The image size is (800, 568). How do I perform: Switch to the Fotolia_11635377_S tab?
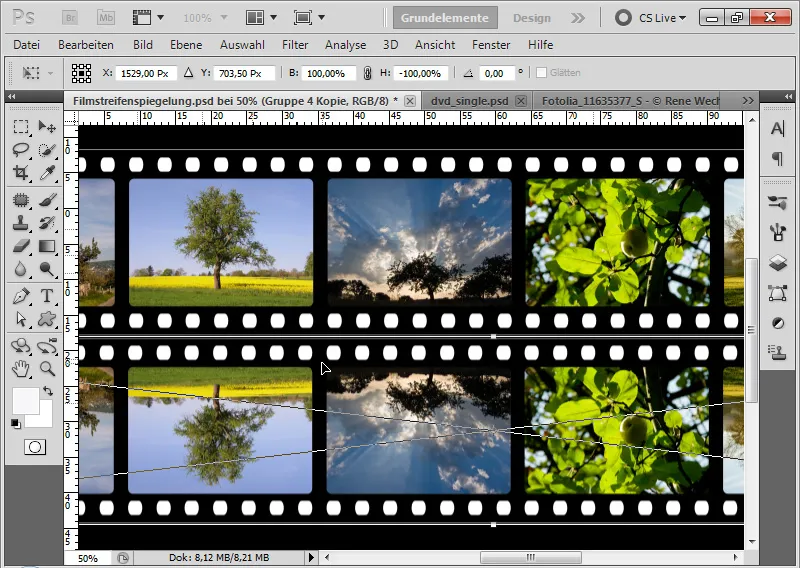pyautogui.click(x=631, y=101)
